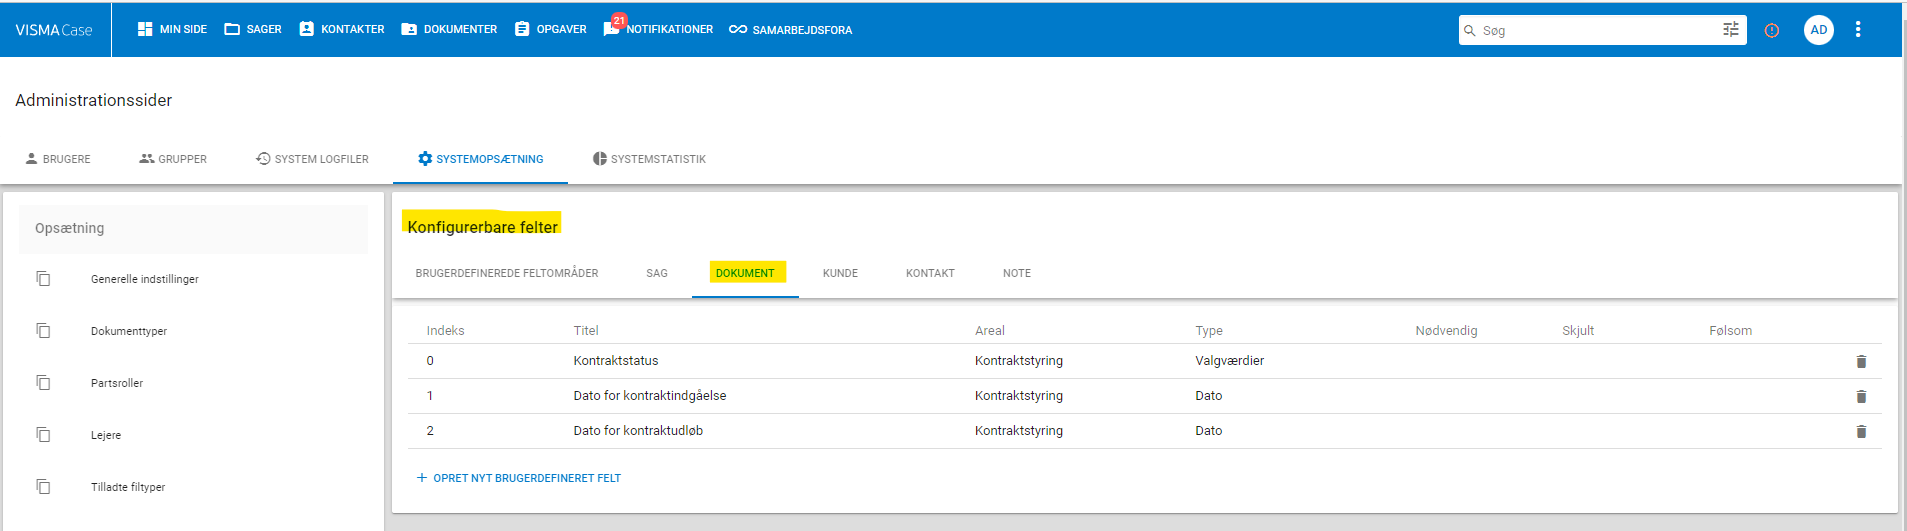
Task: Click Skjult column header
Action: (x=1578, y=331)
